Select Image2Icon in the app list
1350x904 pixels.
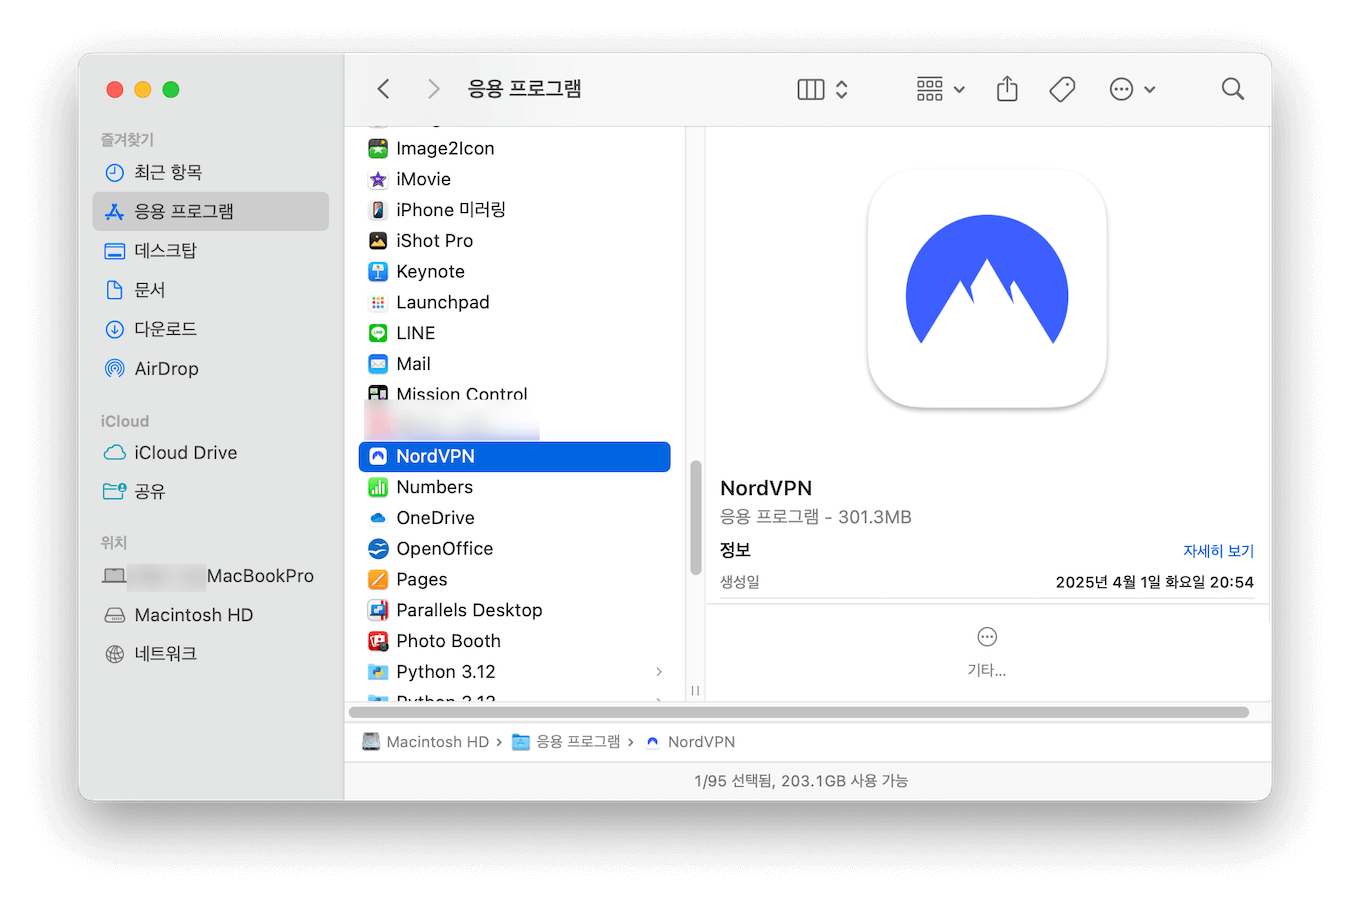[x=514, y=148]
